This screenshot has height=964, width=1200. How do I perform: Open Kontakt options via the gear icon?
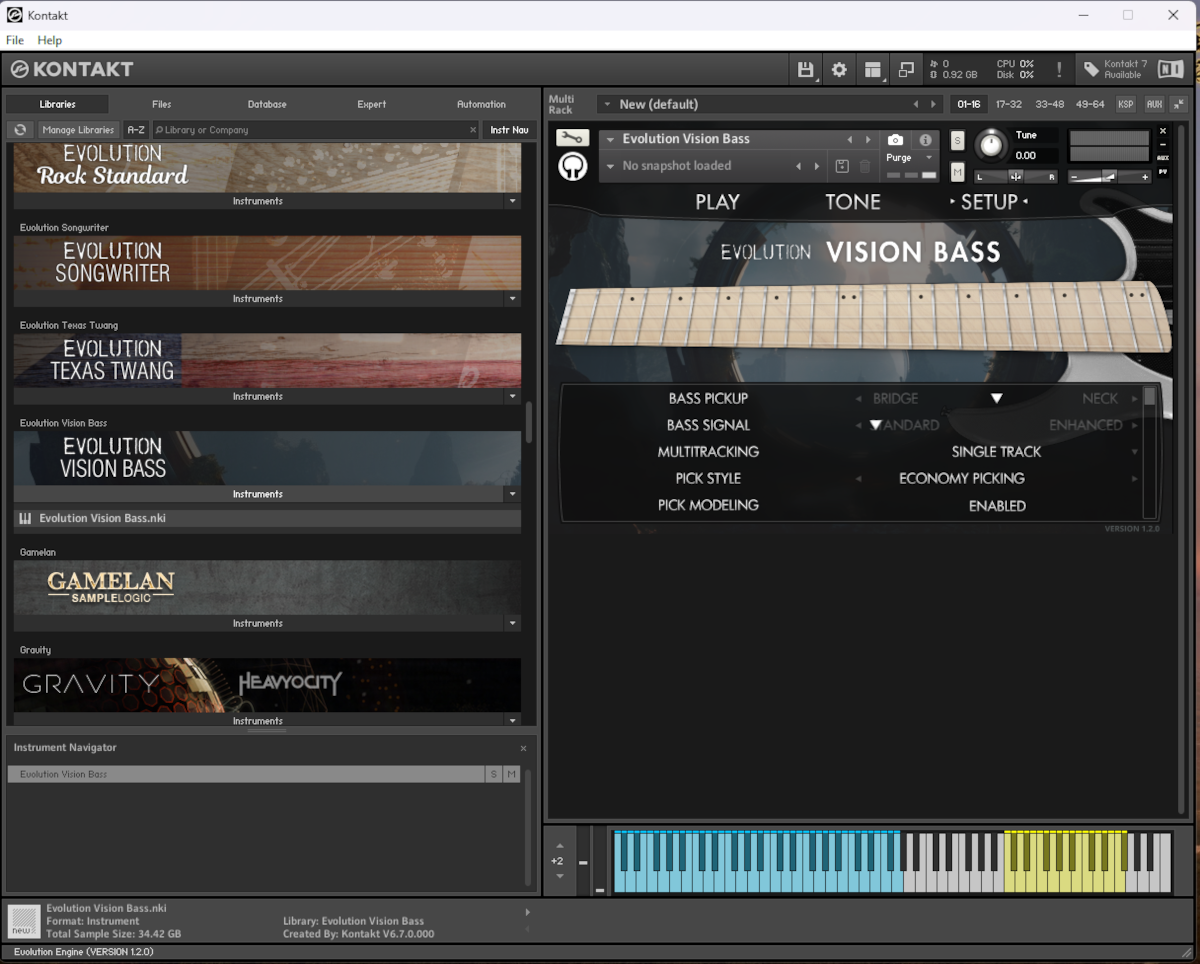coord(839,69)
